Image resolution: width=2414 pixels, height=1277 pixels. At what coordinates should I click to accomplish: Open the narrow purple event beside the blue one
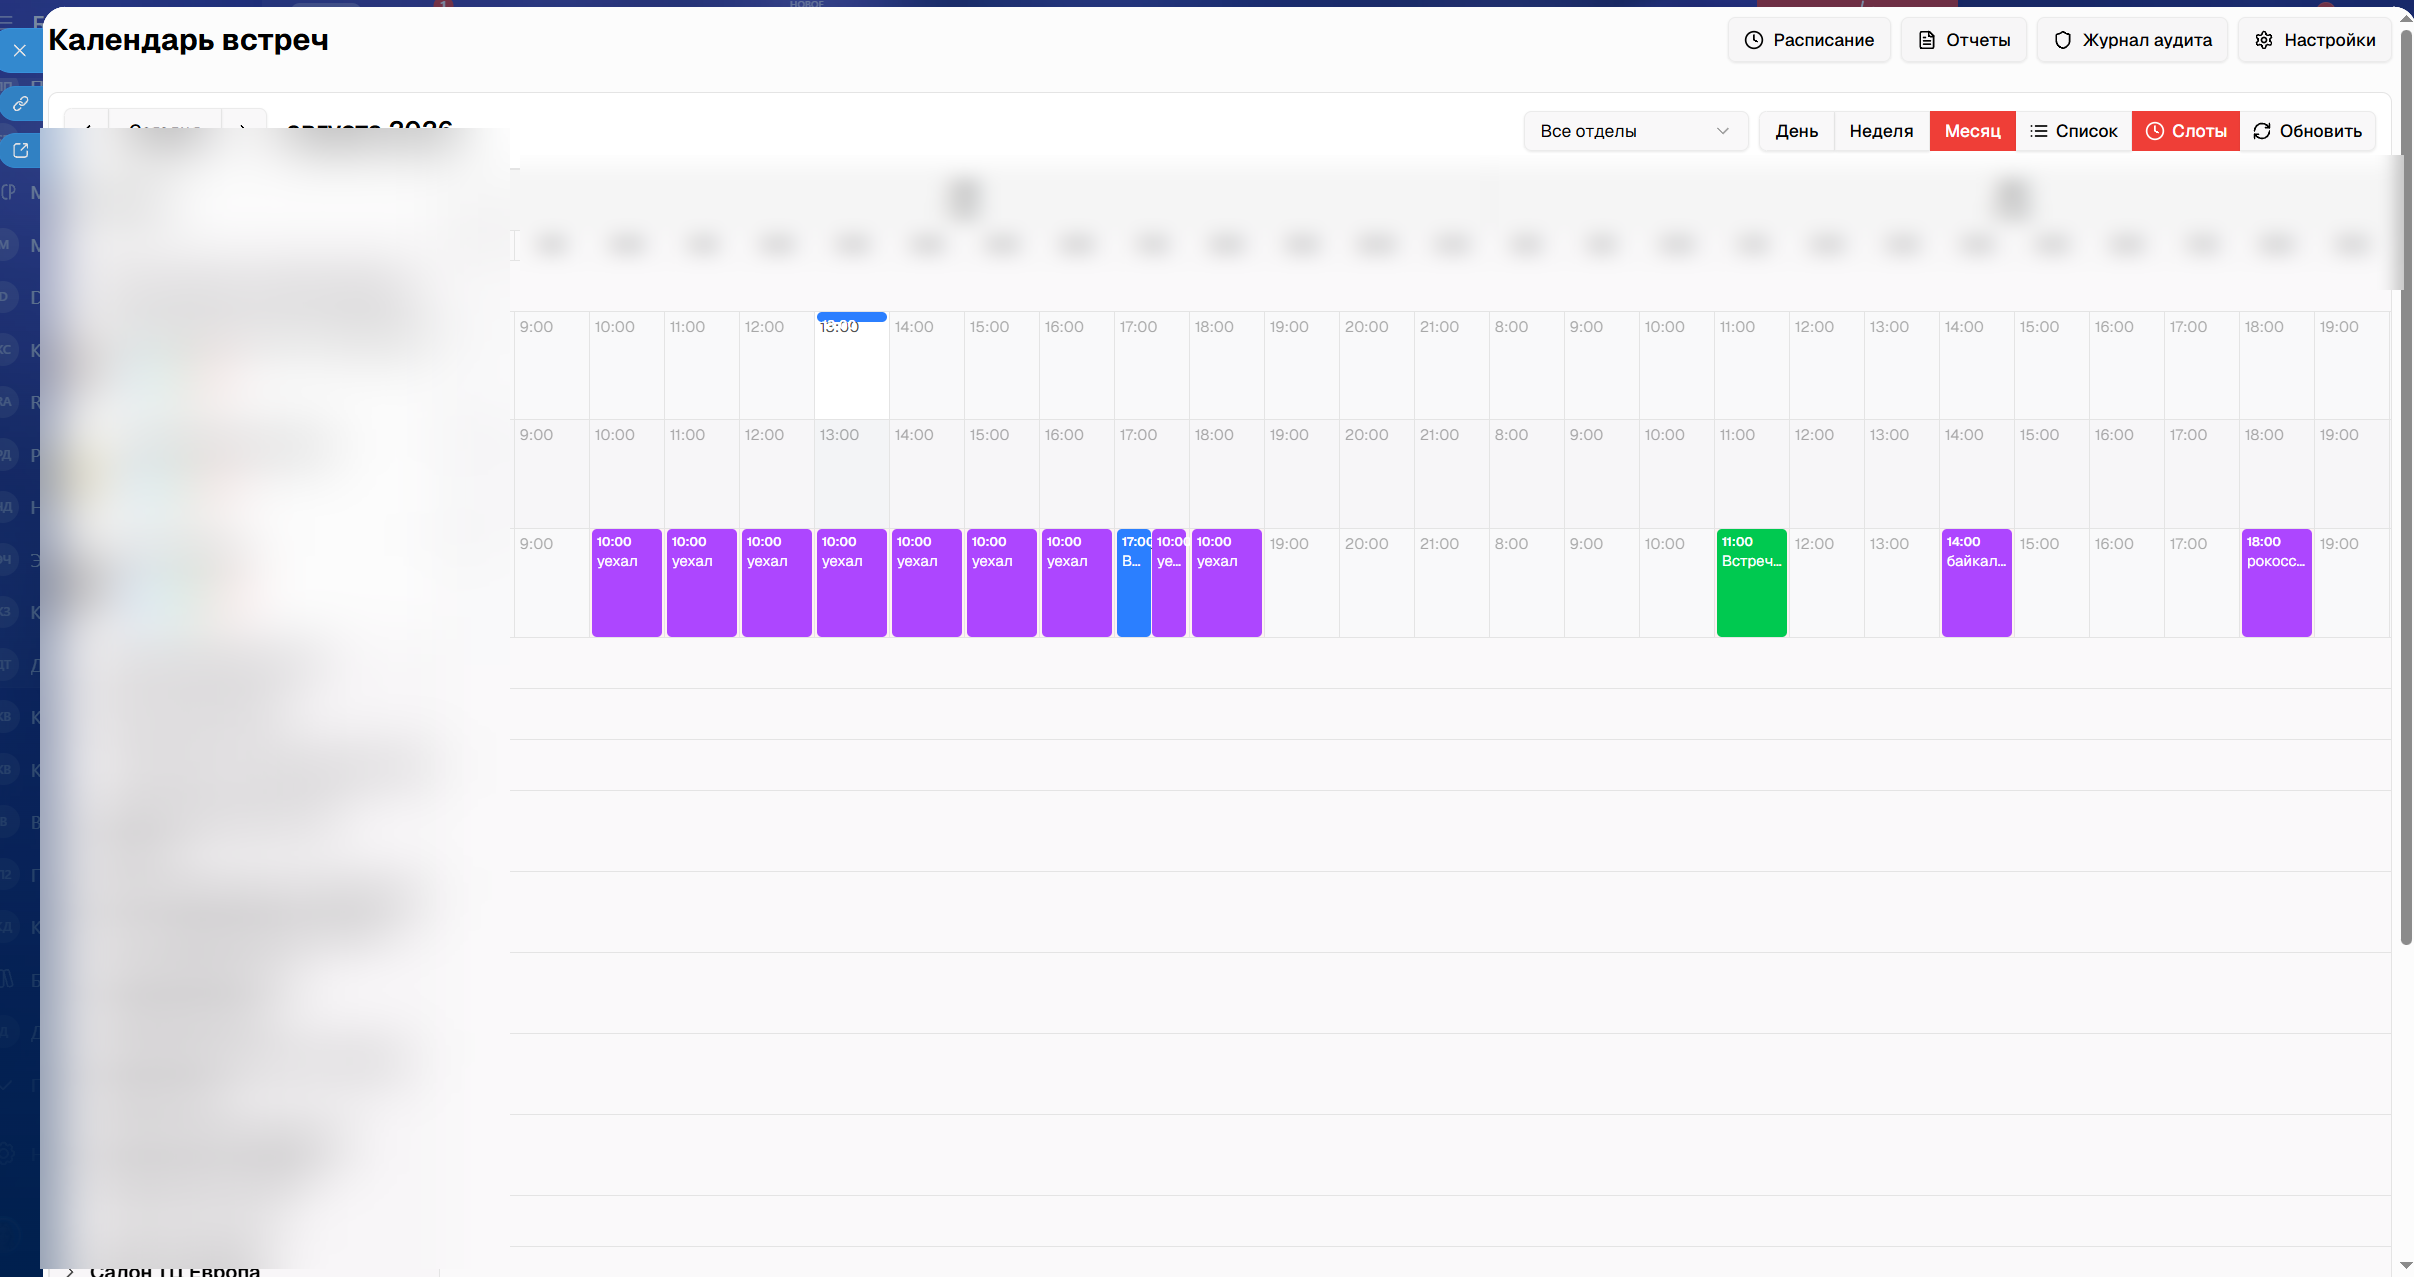(1169, 583)
